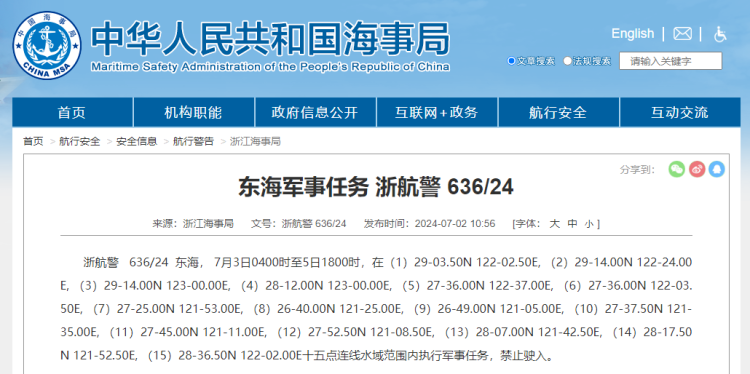Open the 航行安全 navigation menu
This screenshot has width=750, height=374.
558,112
